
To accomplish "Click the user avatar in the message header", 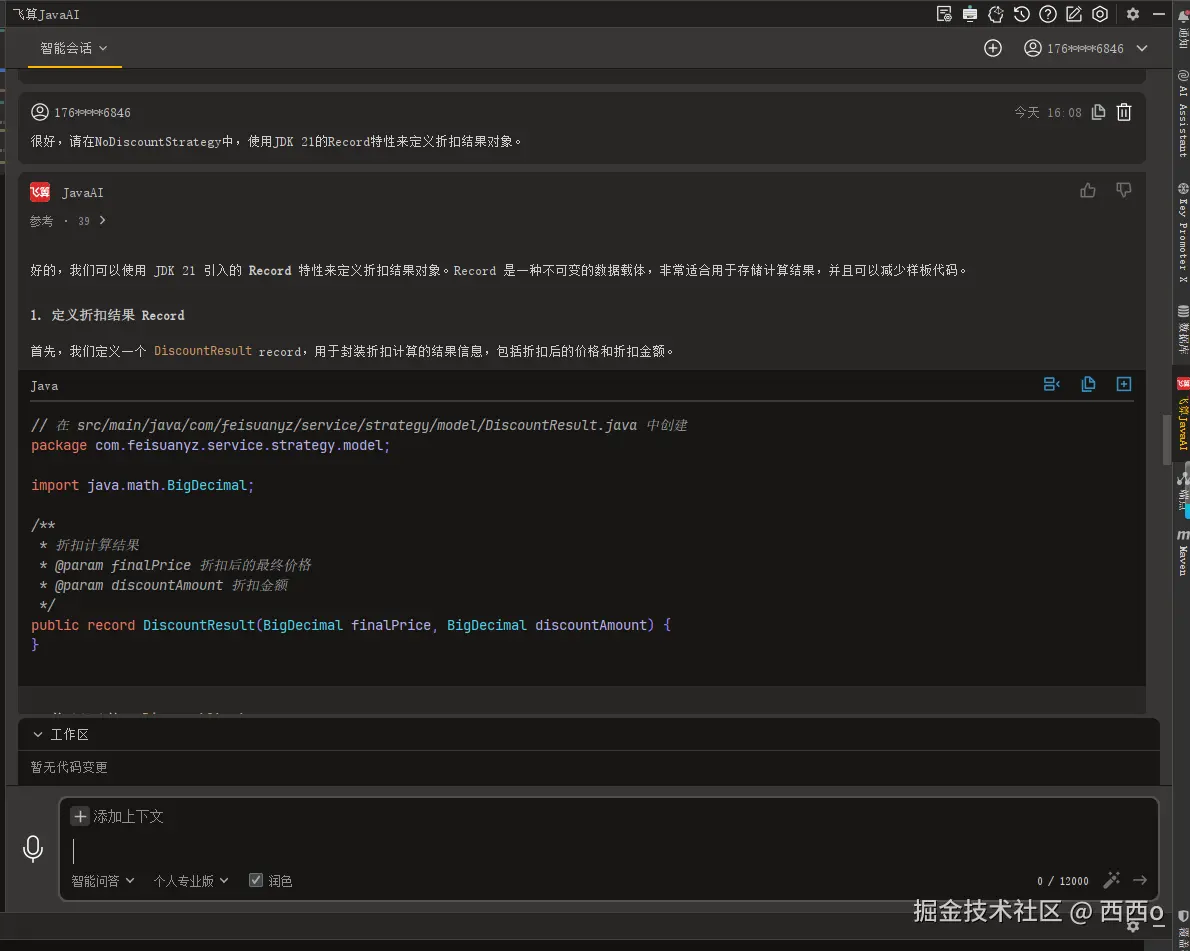I will pyautogui.click(x=39, y=112).
